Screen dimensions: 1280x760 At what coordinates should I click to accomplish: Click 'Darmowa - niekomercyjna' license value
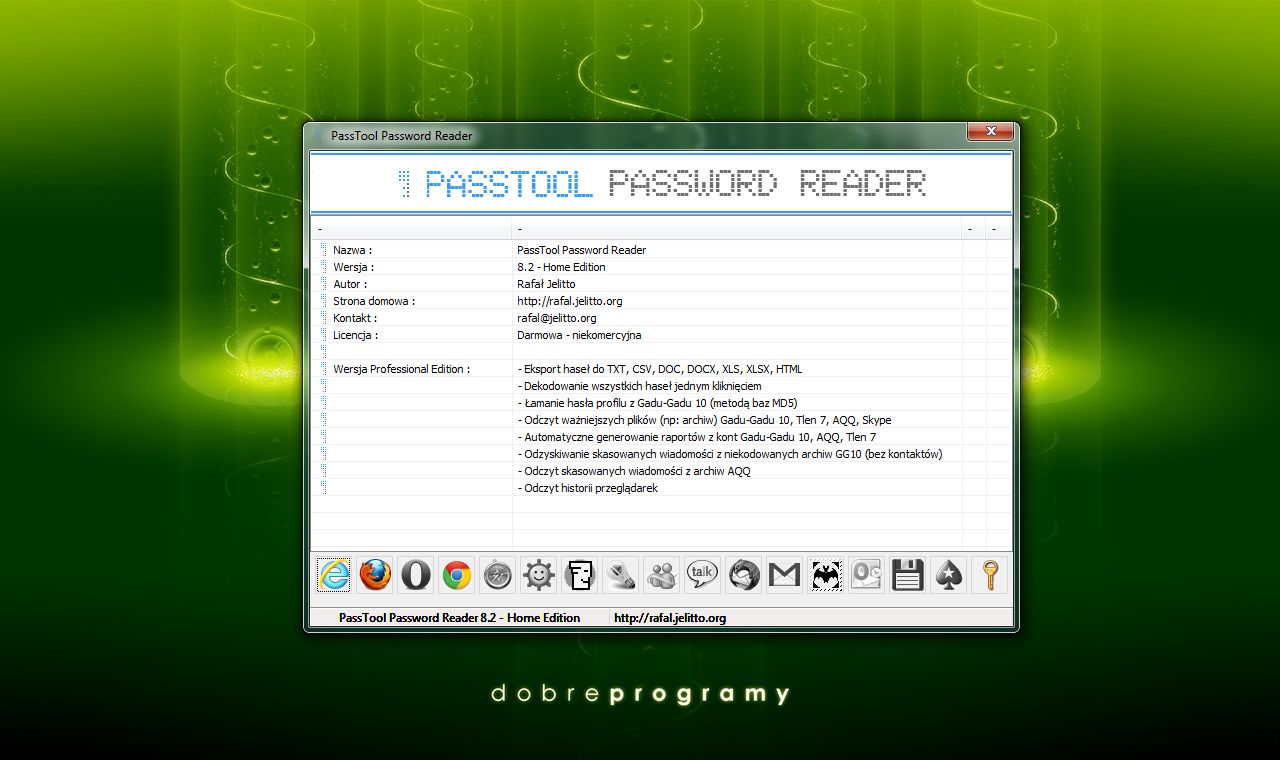click(x=579, y=335)
